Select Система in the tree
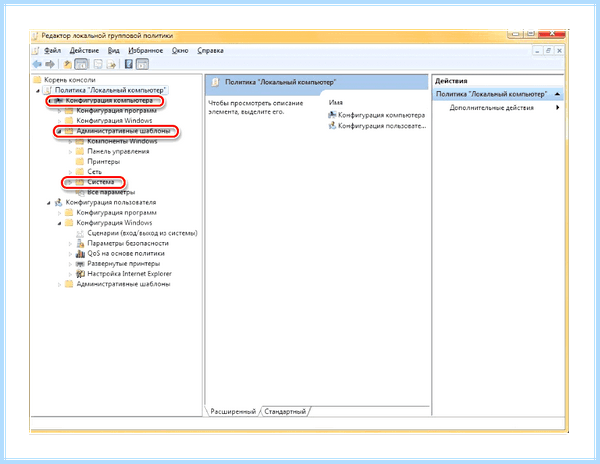The height and width of the screenshot is (464, 600). 101,182
